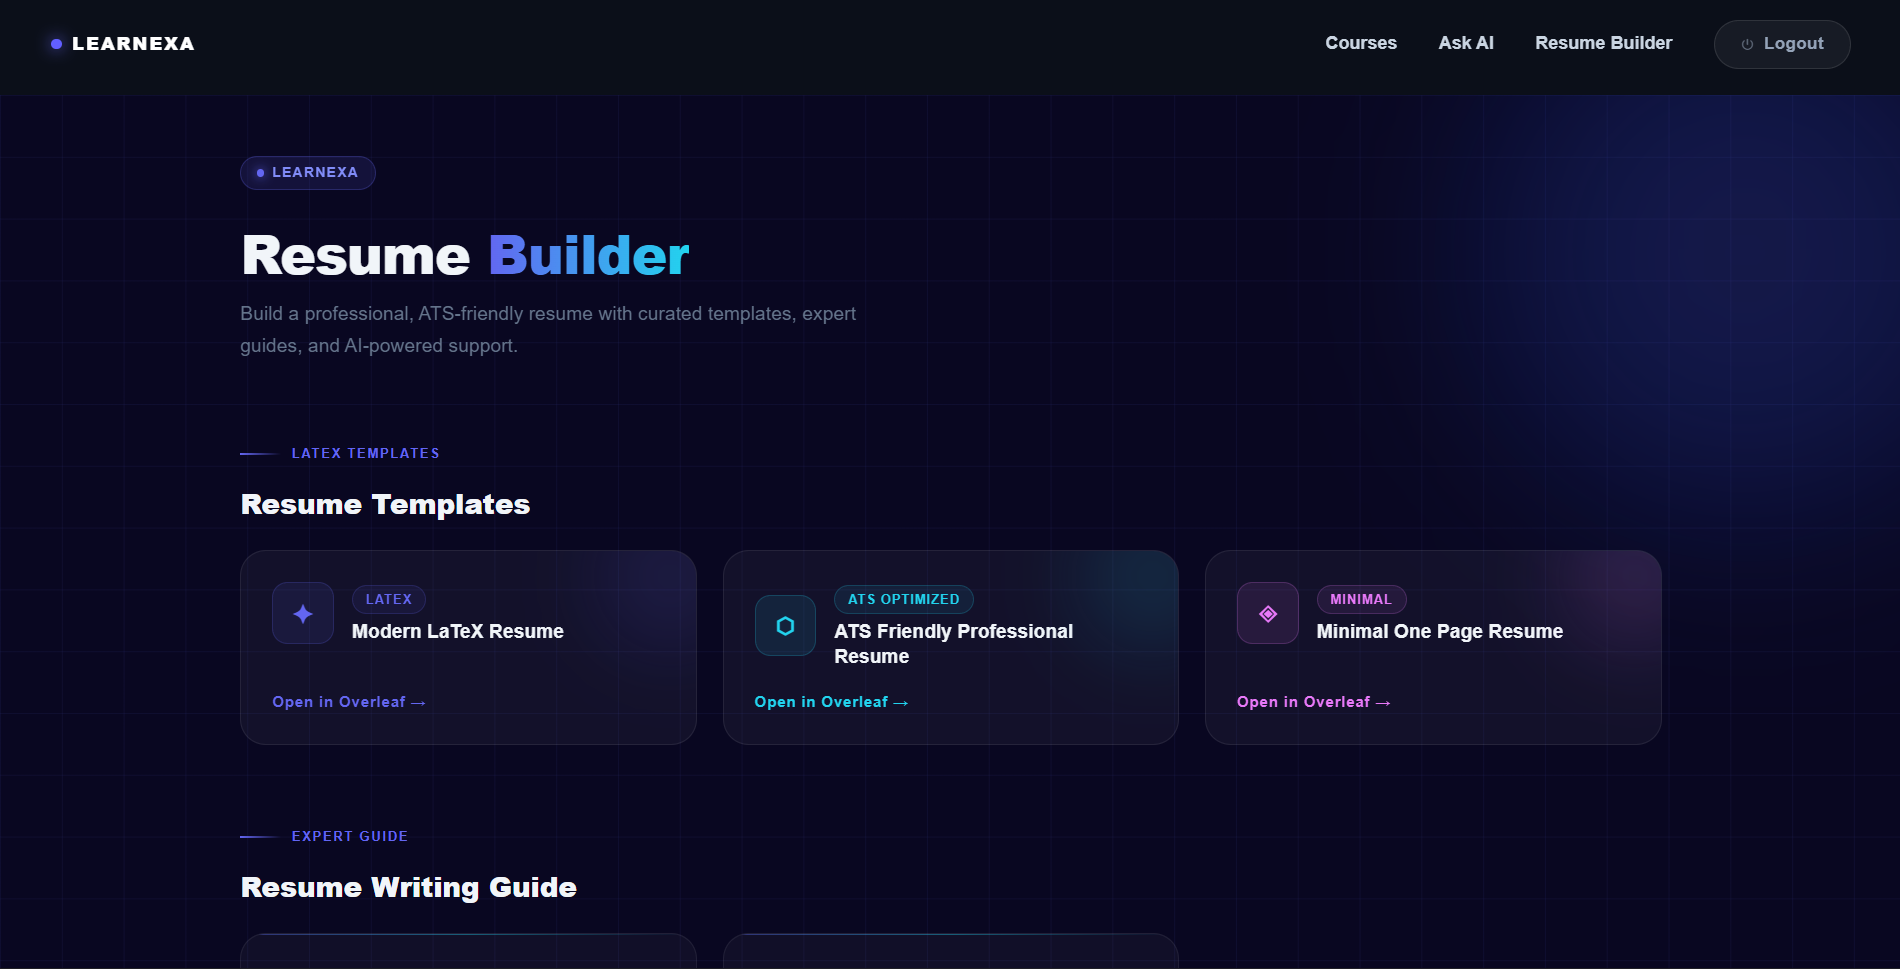Select the Modern LaTeX Resume template card
Screen dimensions: 1900x969
coord(467,648)
